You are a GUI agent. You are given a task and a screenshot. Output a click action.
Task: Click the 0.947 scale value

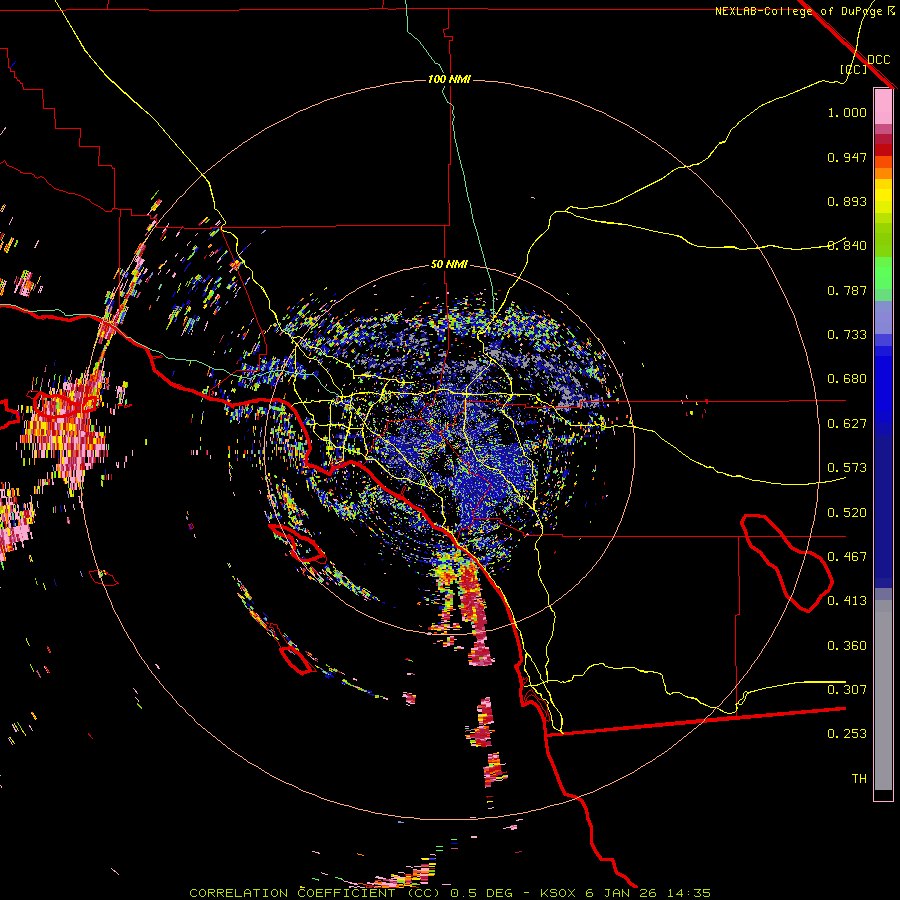pyautogui.click(x=847, y=157)
